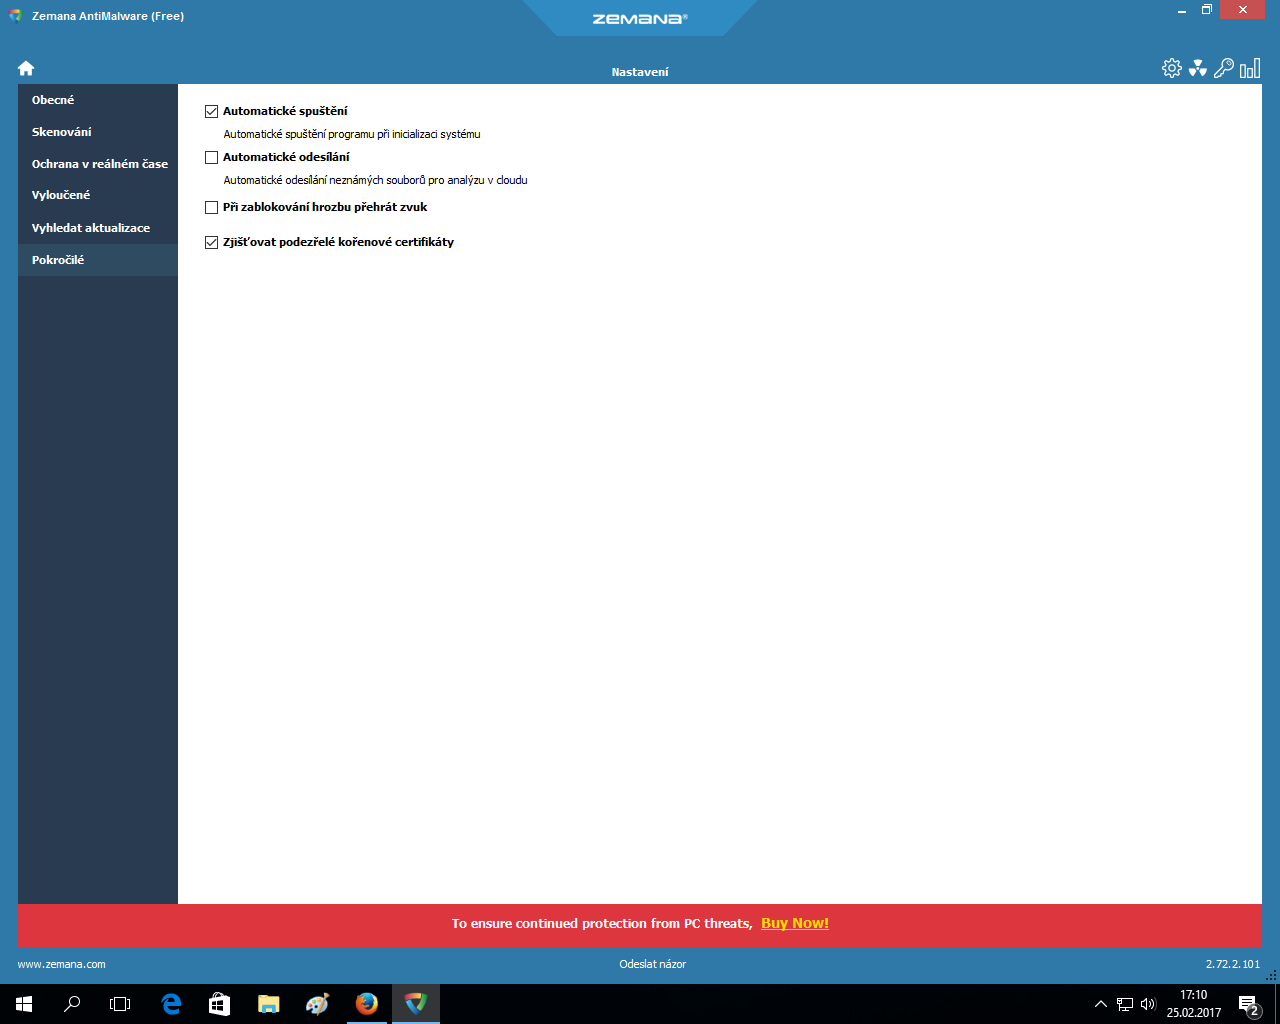The width and height of the screenshot is (1280, 1024).
Task: Switch to the Skenování section
Action: coord(61,132)
